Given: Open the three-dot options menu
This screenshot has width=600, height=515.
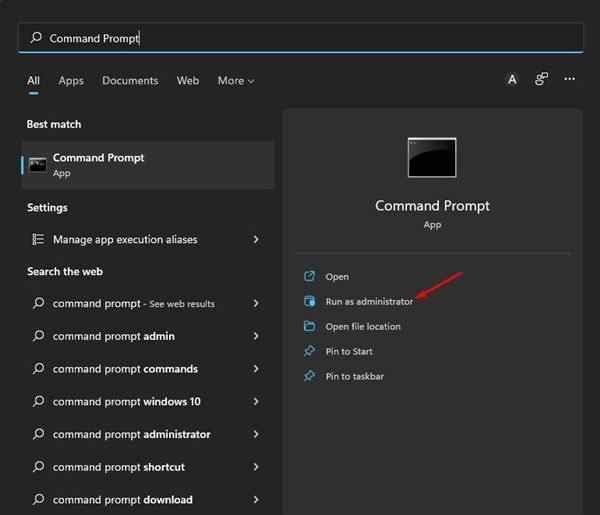Looking at the screenshot, I should (x=569, y=79).
